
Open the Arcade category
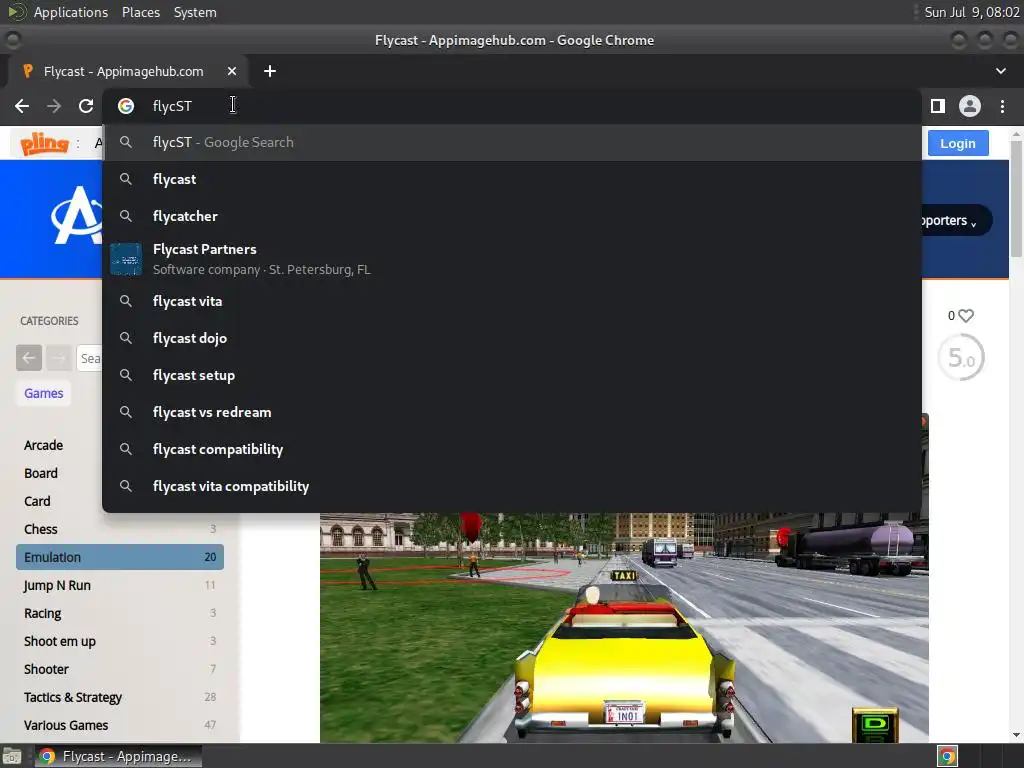(43, 445)
